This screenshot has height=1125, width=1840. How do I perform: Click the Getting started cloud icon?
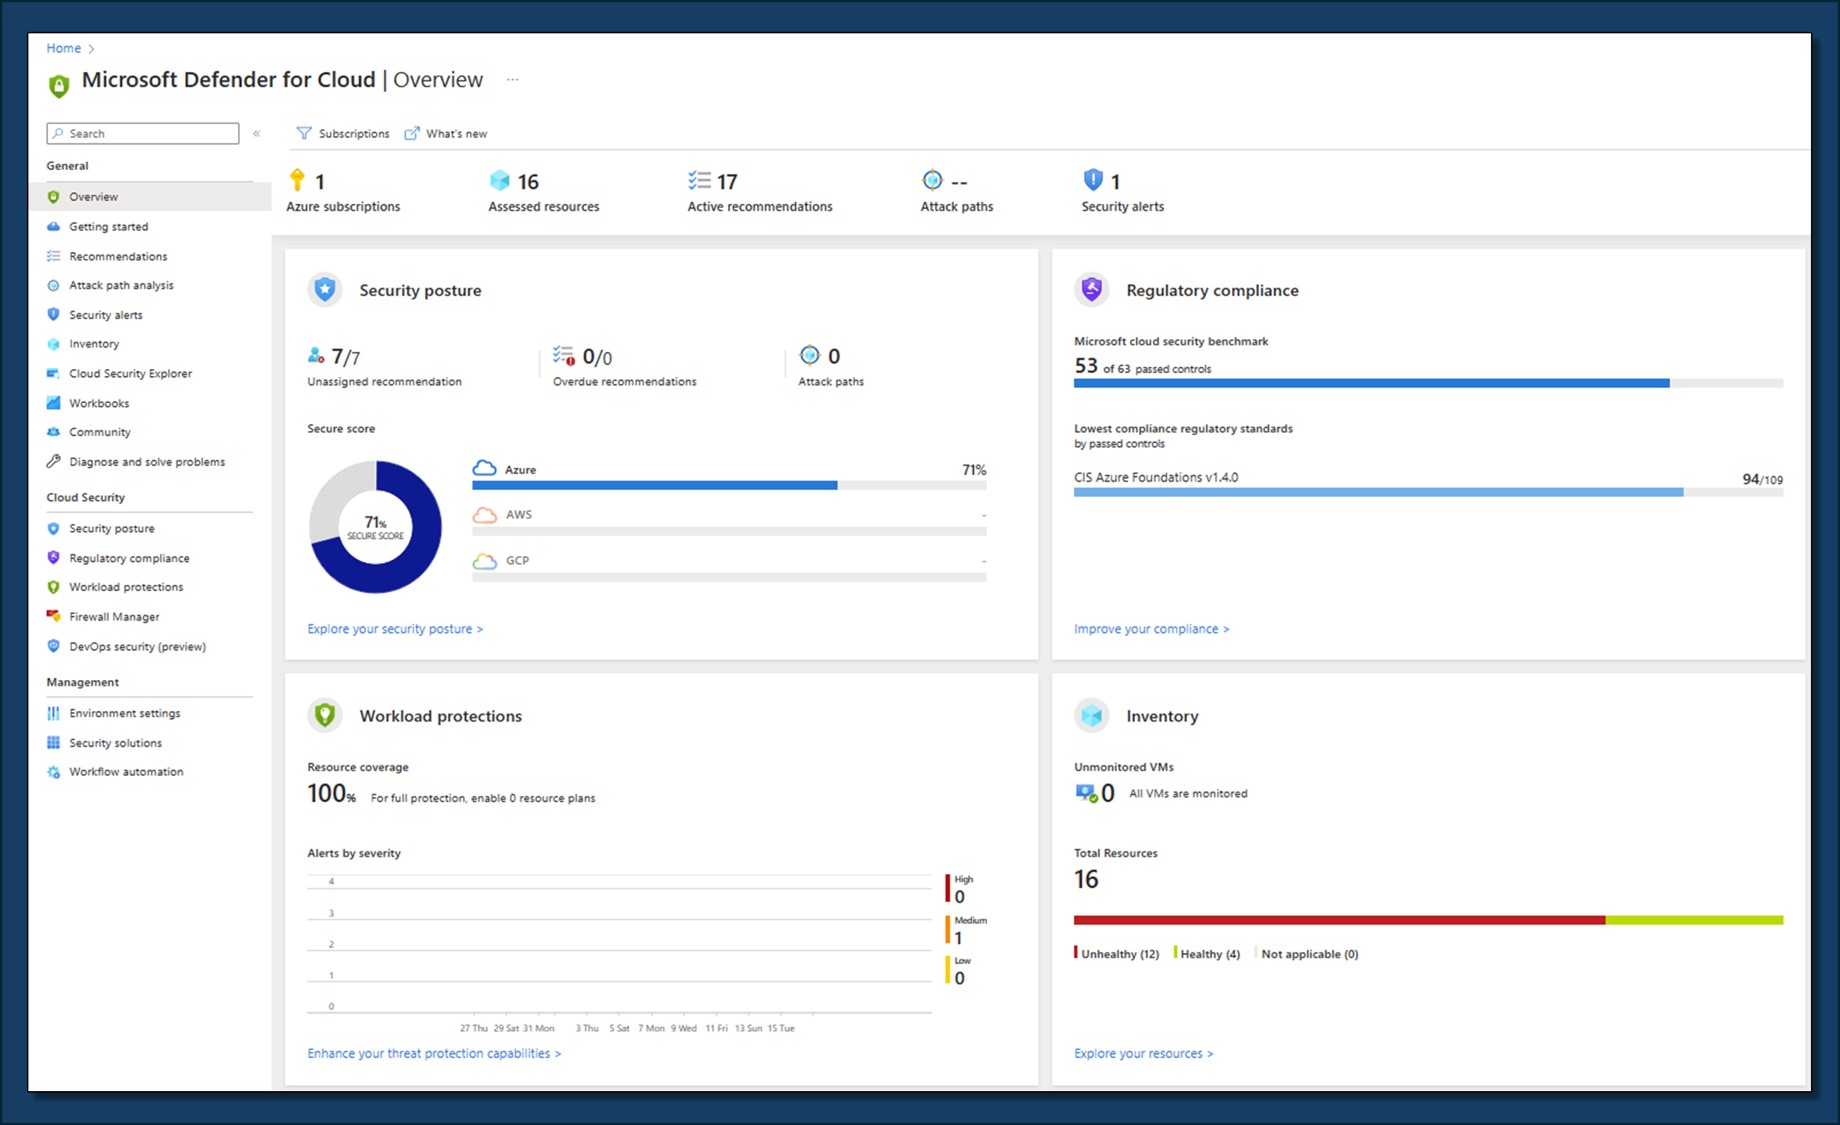[x=54, y=227]
